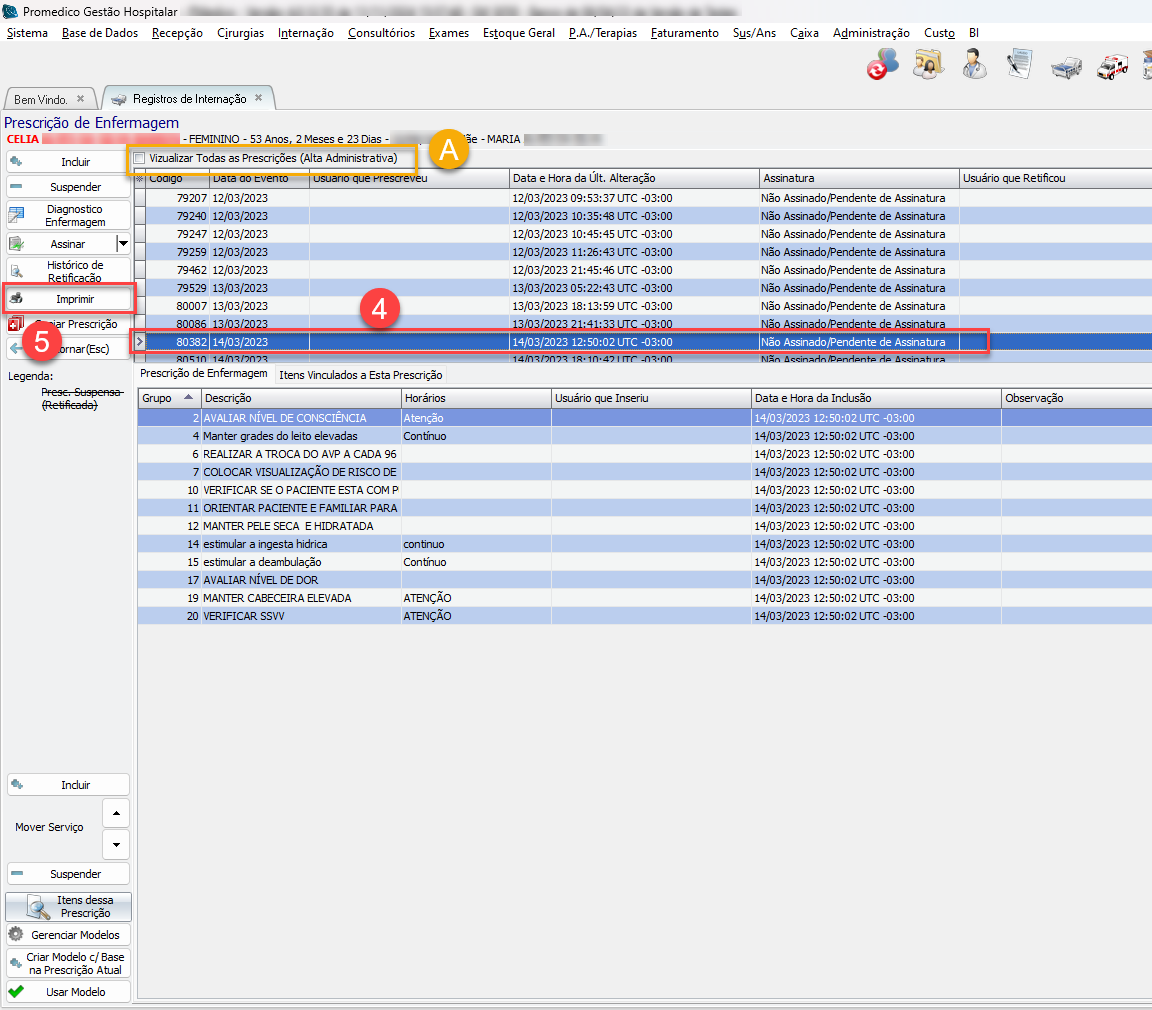Image resolution: width=1152 pixels, height=1010 pixels.
Task: Click the document with pen toolbar icon
Action: 1019,65
